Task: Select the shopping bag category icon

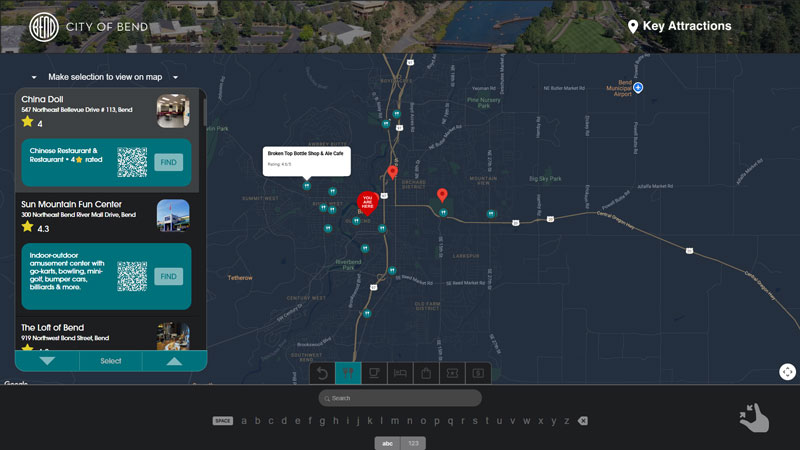Action: point(426,373)
